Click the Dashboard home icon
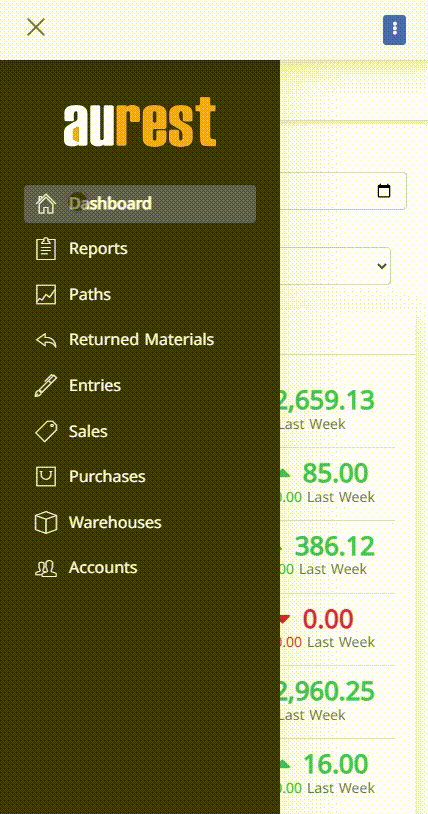Image resolution: width=428 pixels, height=814 pixels. pyautogui.click(x=46, y=204)
